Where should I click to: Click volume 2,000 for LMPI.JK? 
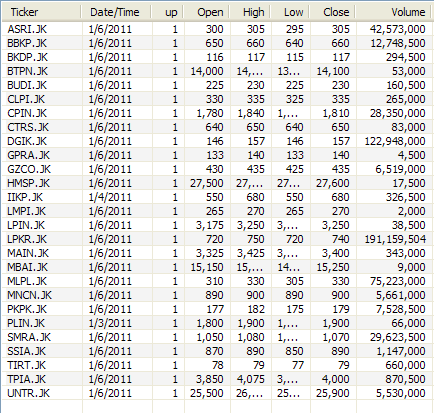pyautogui.click(x=412, y=211)
